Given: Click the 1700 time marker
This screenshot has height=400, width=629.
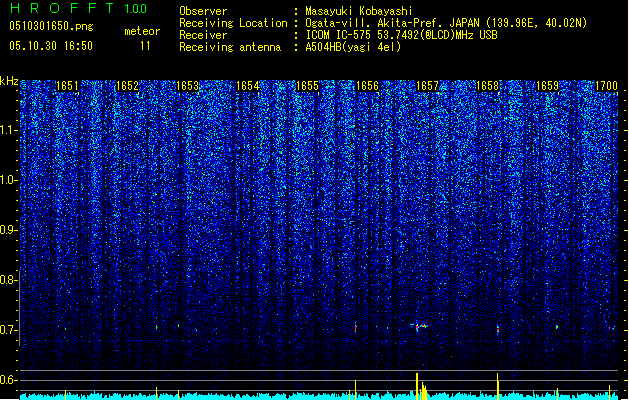Looking at the screenshot, I should point(607,86).
